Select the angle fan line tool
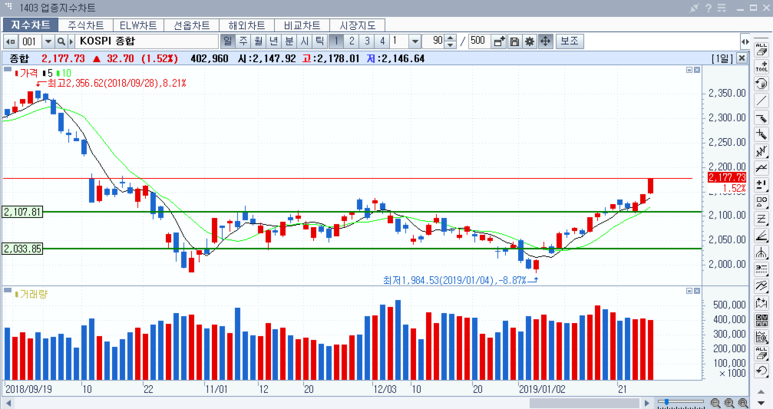The height and width of the screenshot is (409, 773). pyautogui.click(x=762, y=235)
